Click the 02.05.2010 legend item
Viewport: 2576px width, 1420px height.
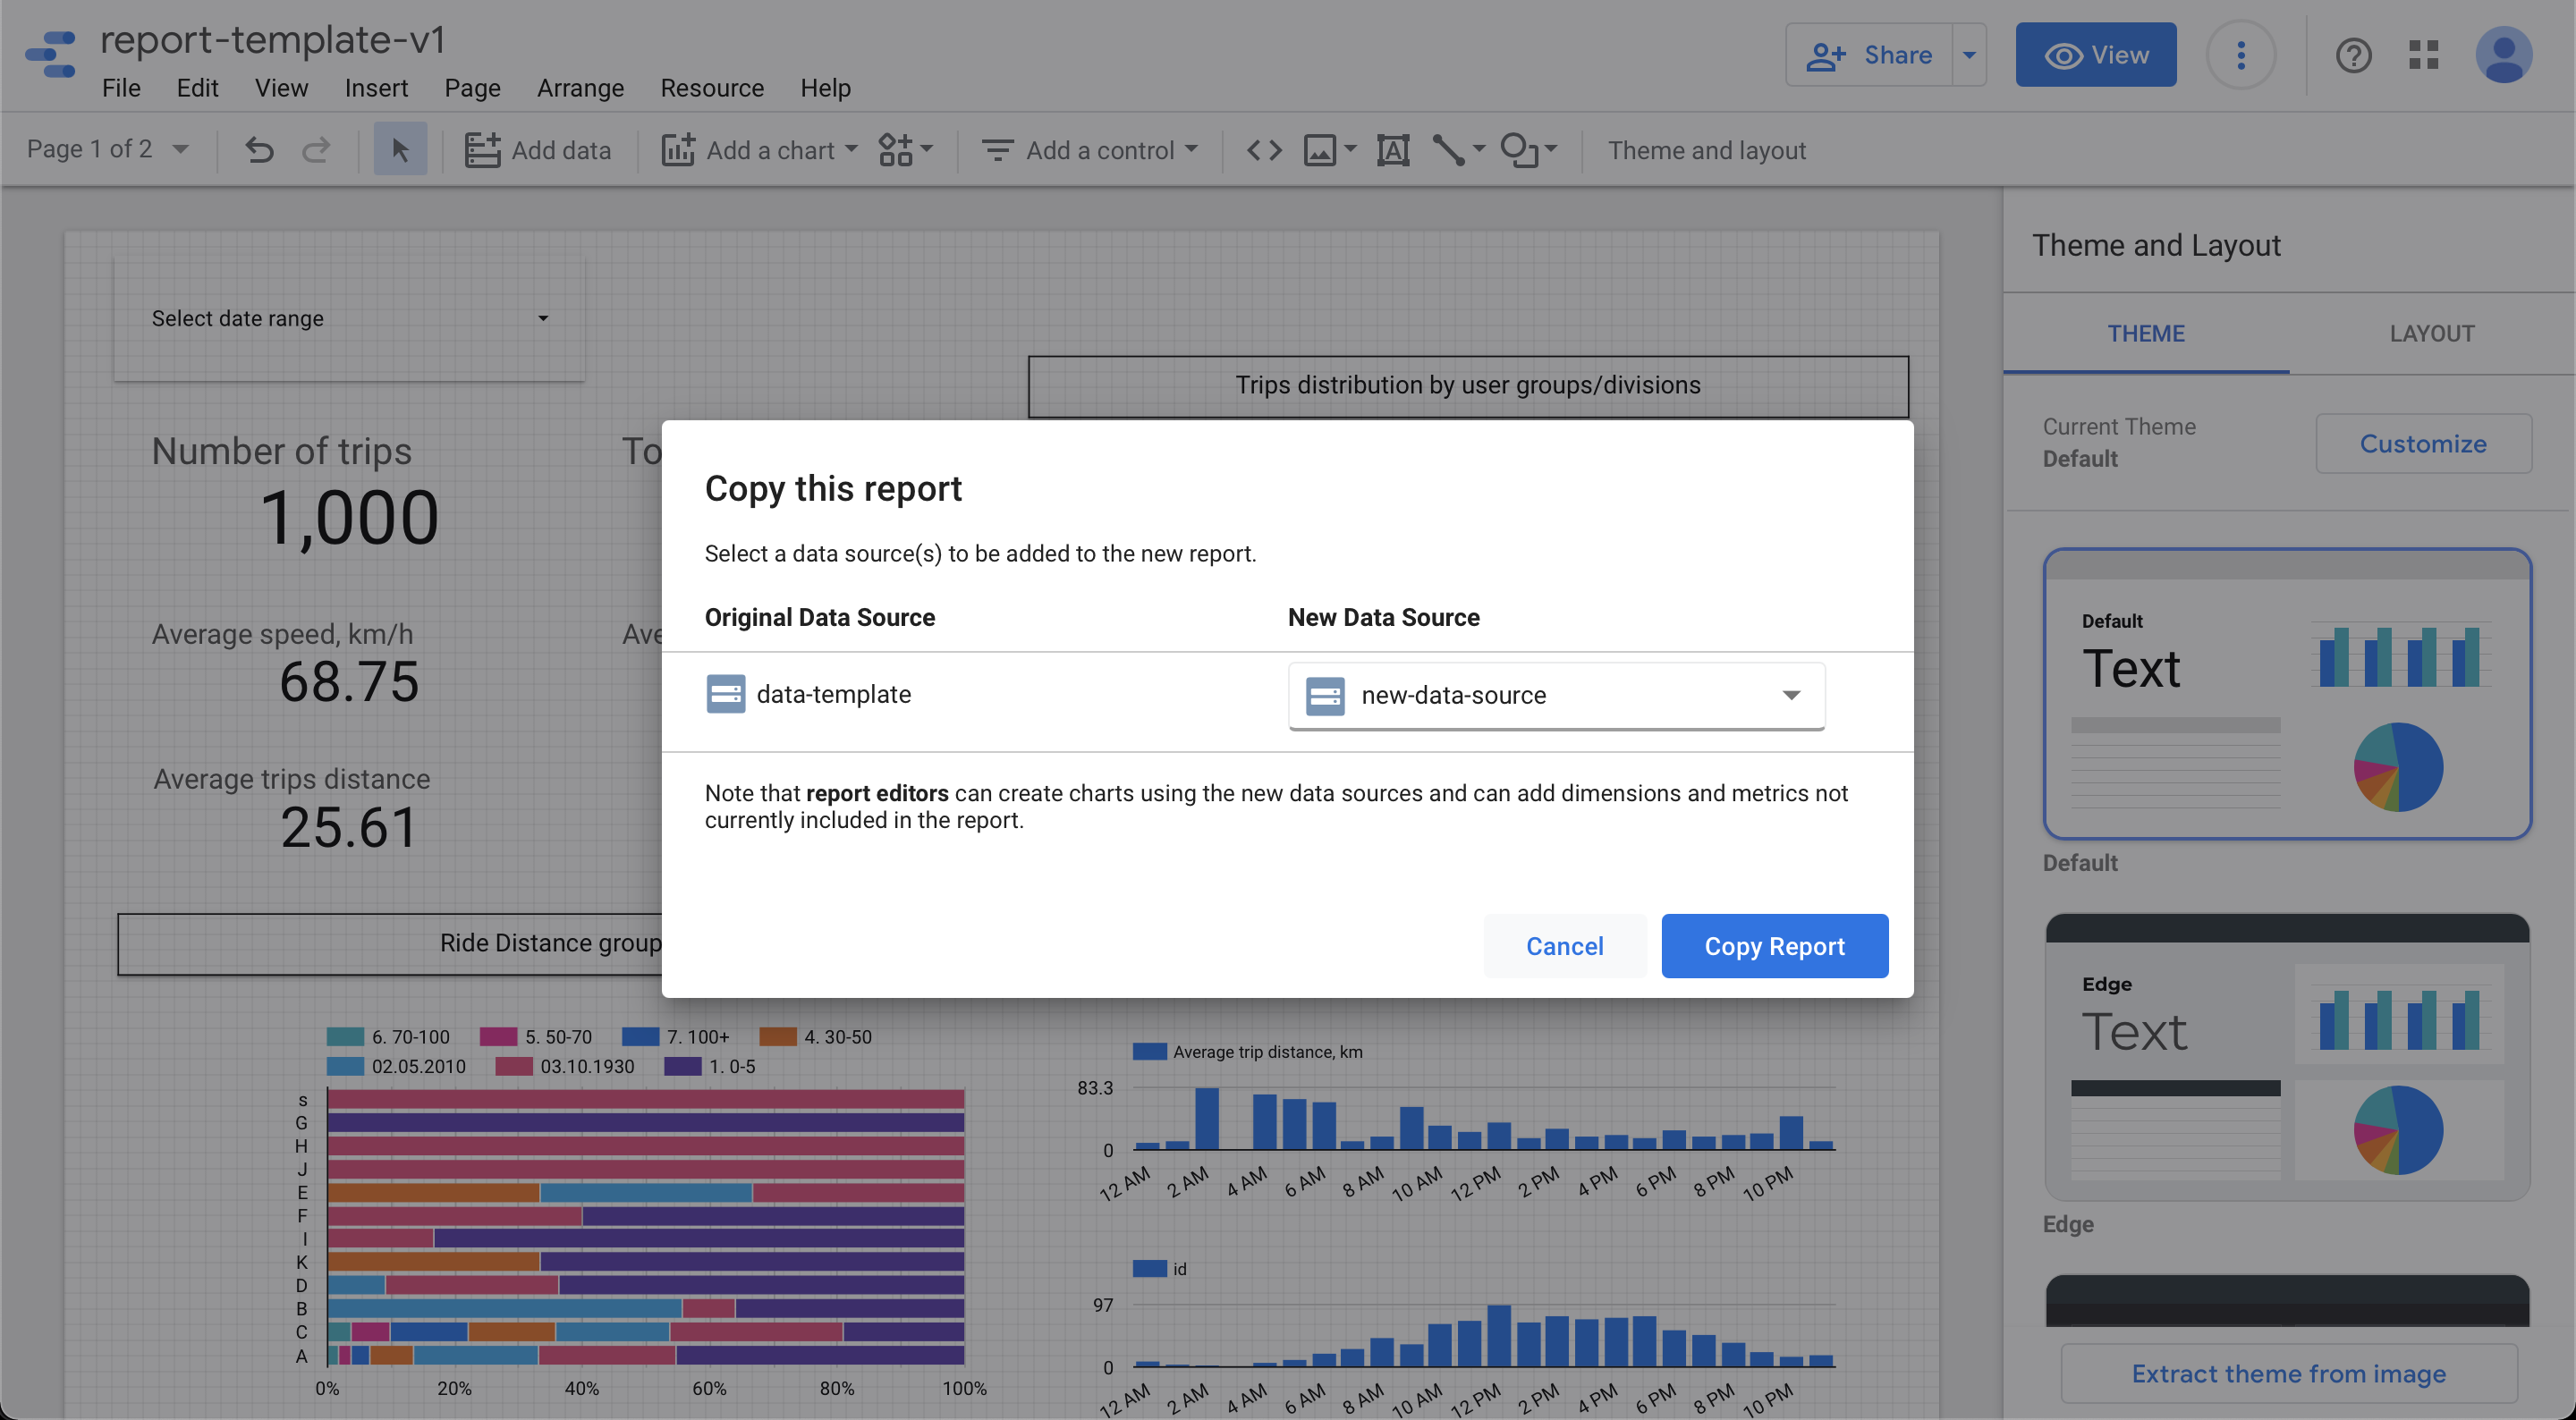click(396, 1066)
